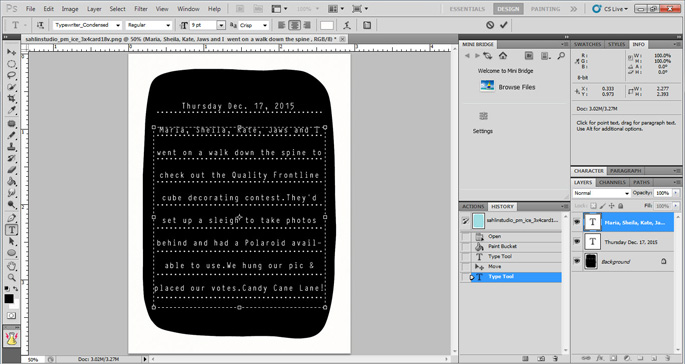Hide the Thursday Dec. 17, 2015 layer
Image resolution: width=685 pixels, height=364 pixels.
pos(577,242)
